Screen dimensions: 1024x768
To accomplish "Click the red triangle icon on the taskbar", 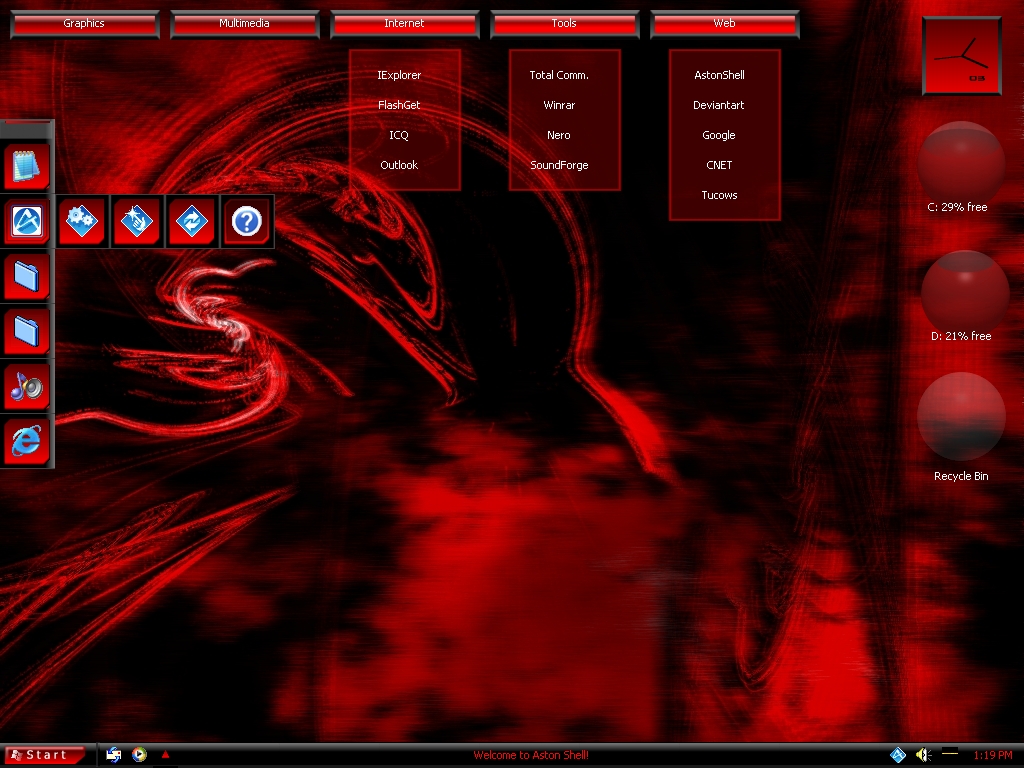I will tap(165, 754).
